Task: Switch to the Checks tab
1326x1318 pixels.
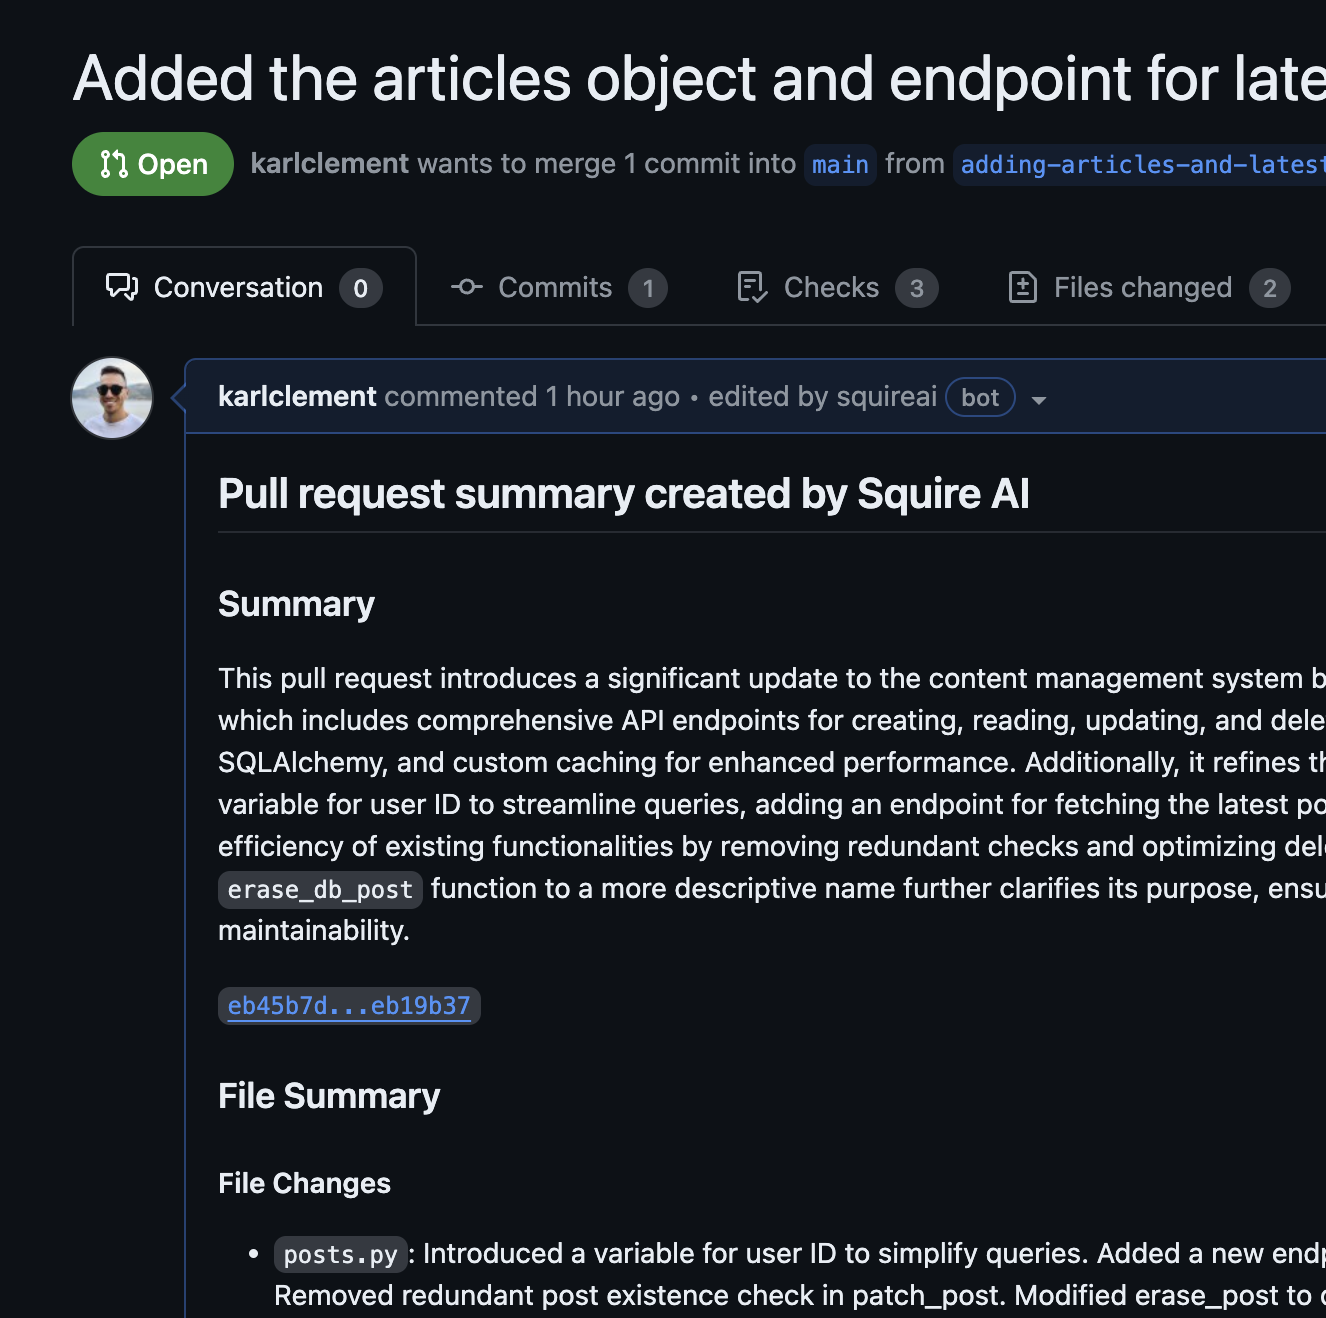Action: pyautogui.click(x=831, y=287)
